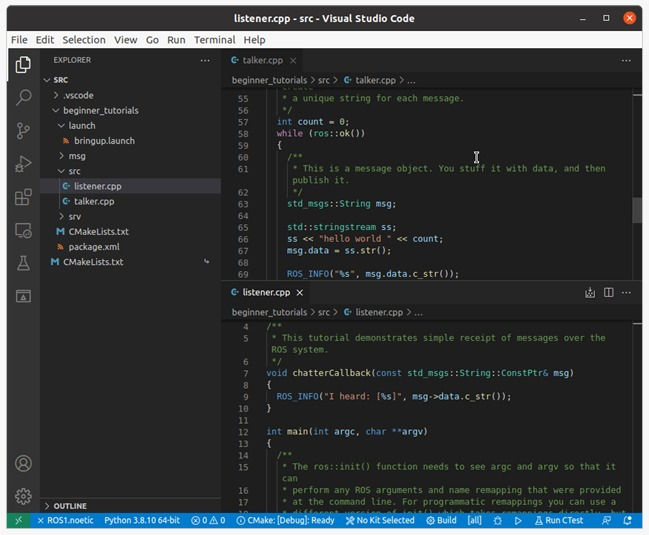The width and height of the screenshot is (649, 535).
Task: Click the CMake launch play icon in status bar
Action: click(518, 521)
